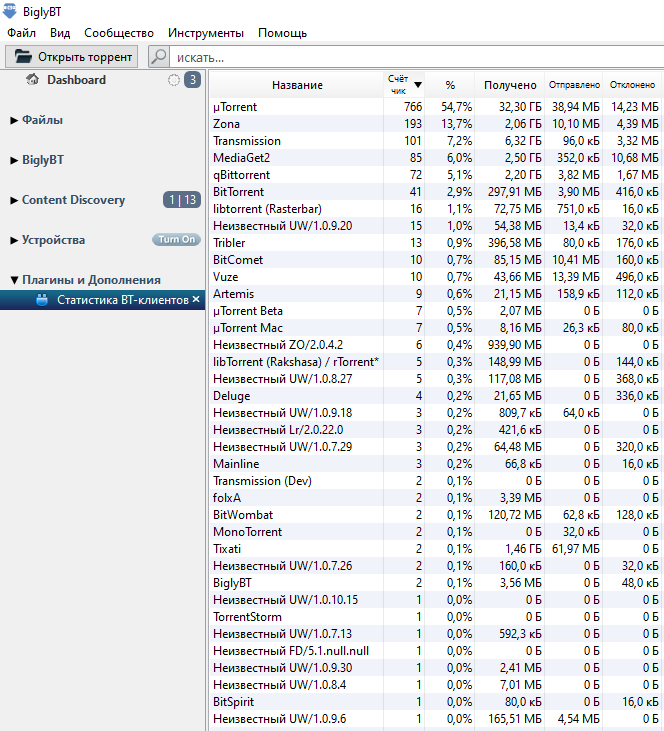
Task: Turn On the Устройства feature
Action: point(176,240)
